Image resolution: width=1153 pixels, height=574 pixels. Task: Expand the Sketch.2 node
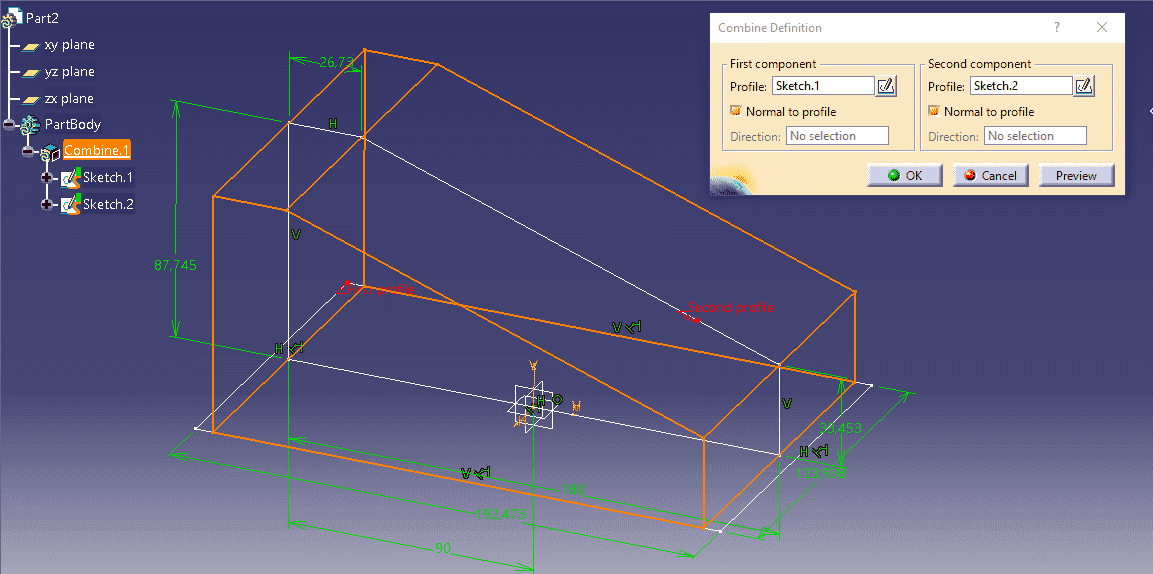click(x=47, y=204)
